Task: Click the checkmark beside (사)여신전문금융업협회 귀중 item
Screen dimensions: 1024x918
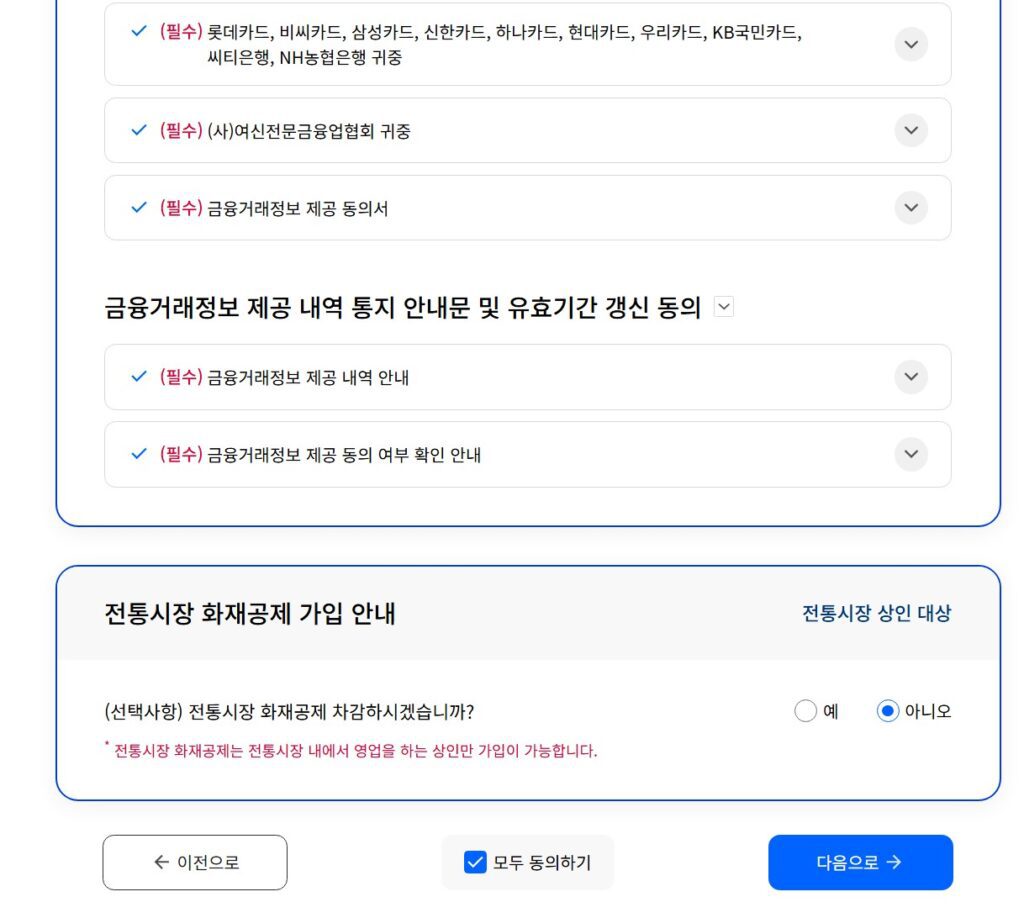Action: click(137, 130)
